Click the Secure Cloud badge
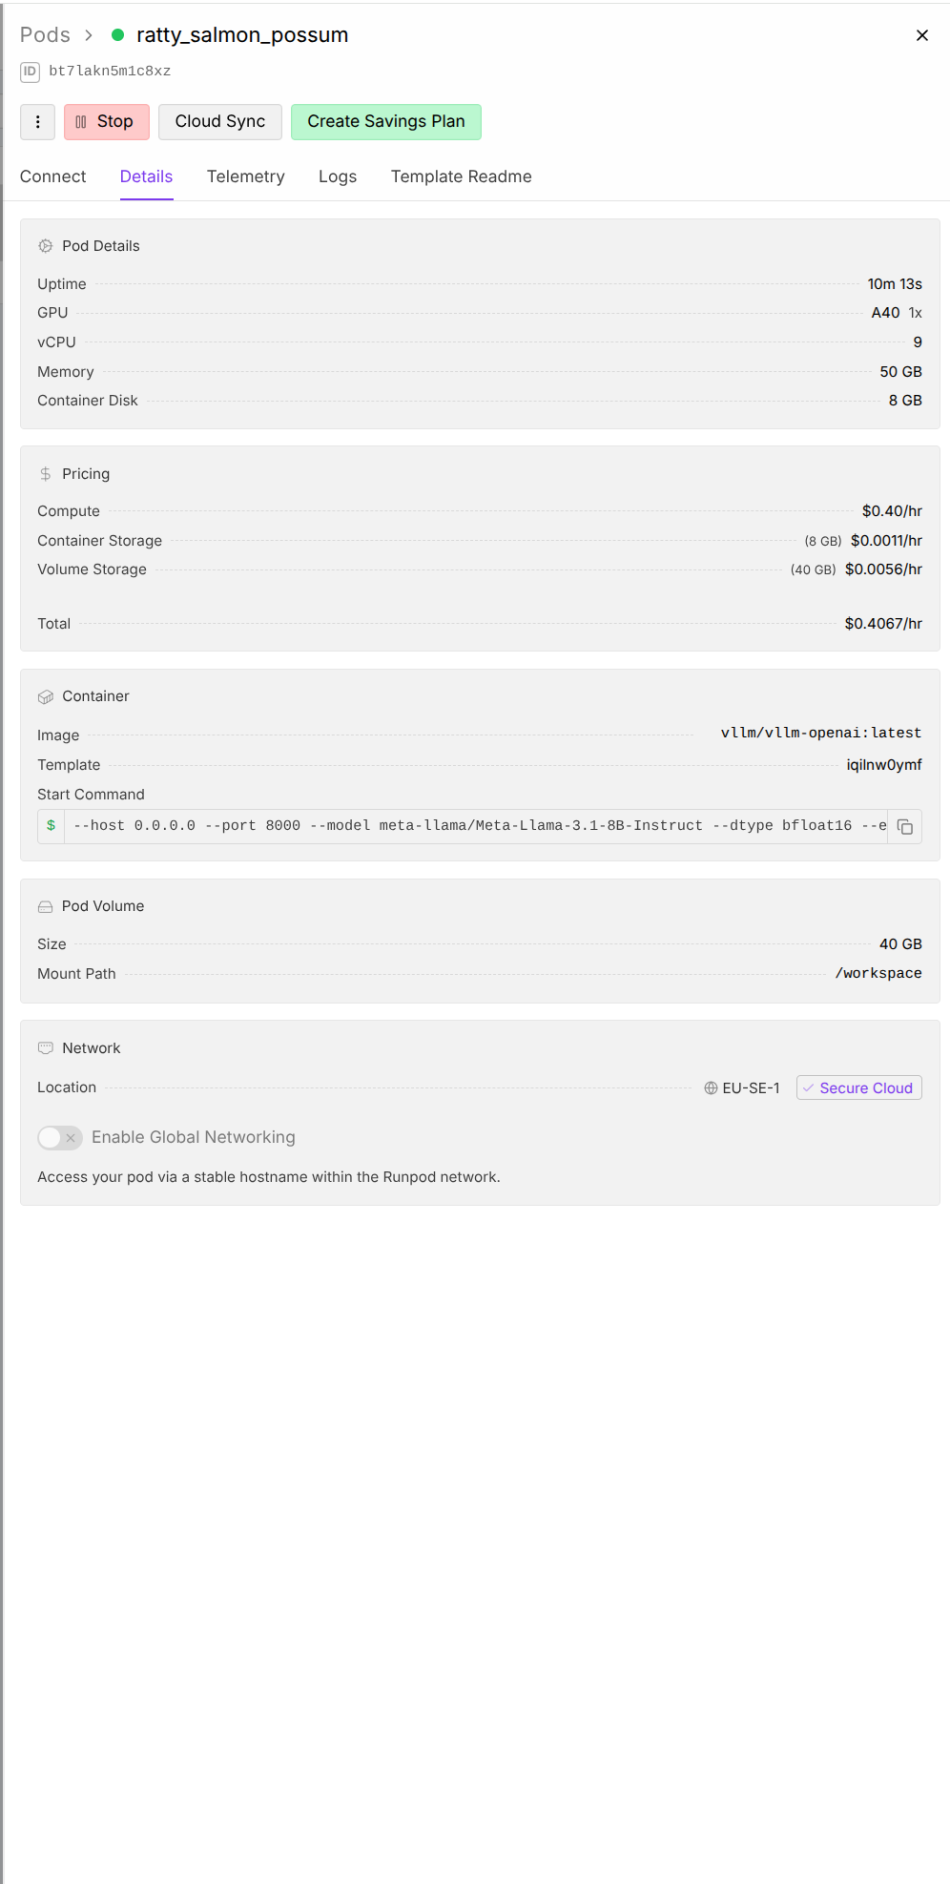Image resolution: width=950 pixels, height=1884 pixels. pos(859,1088)
